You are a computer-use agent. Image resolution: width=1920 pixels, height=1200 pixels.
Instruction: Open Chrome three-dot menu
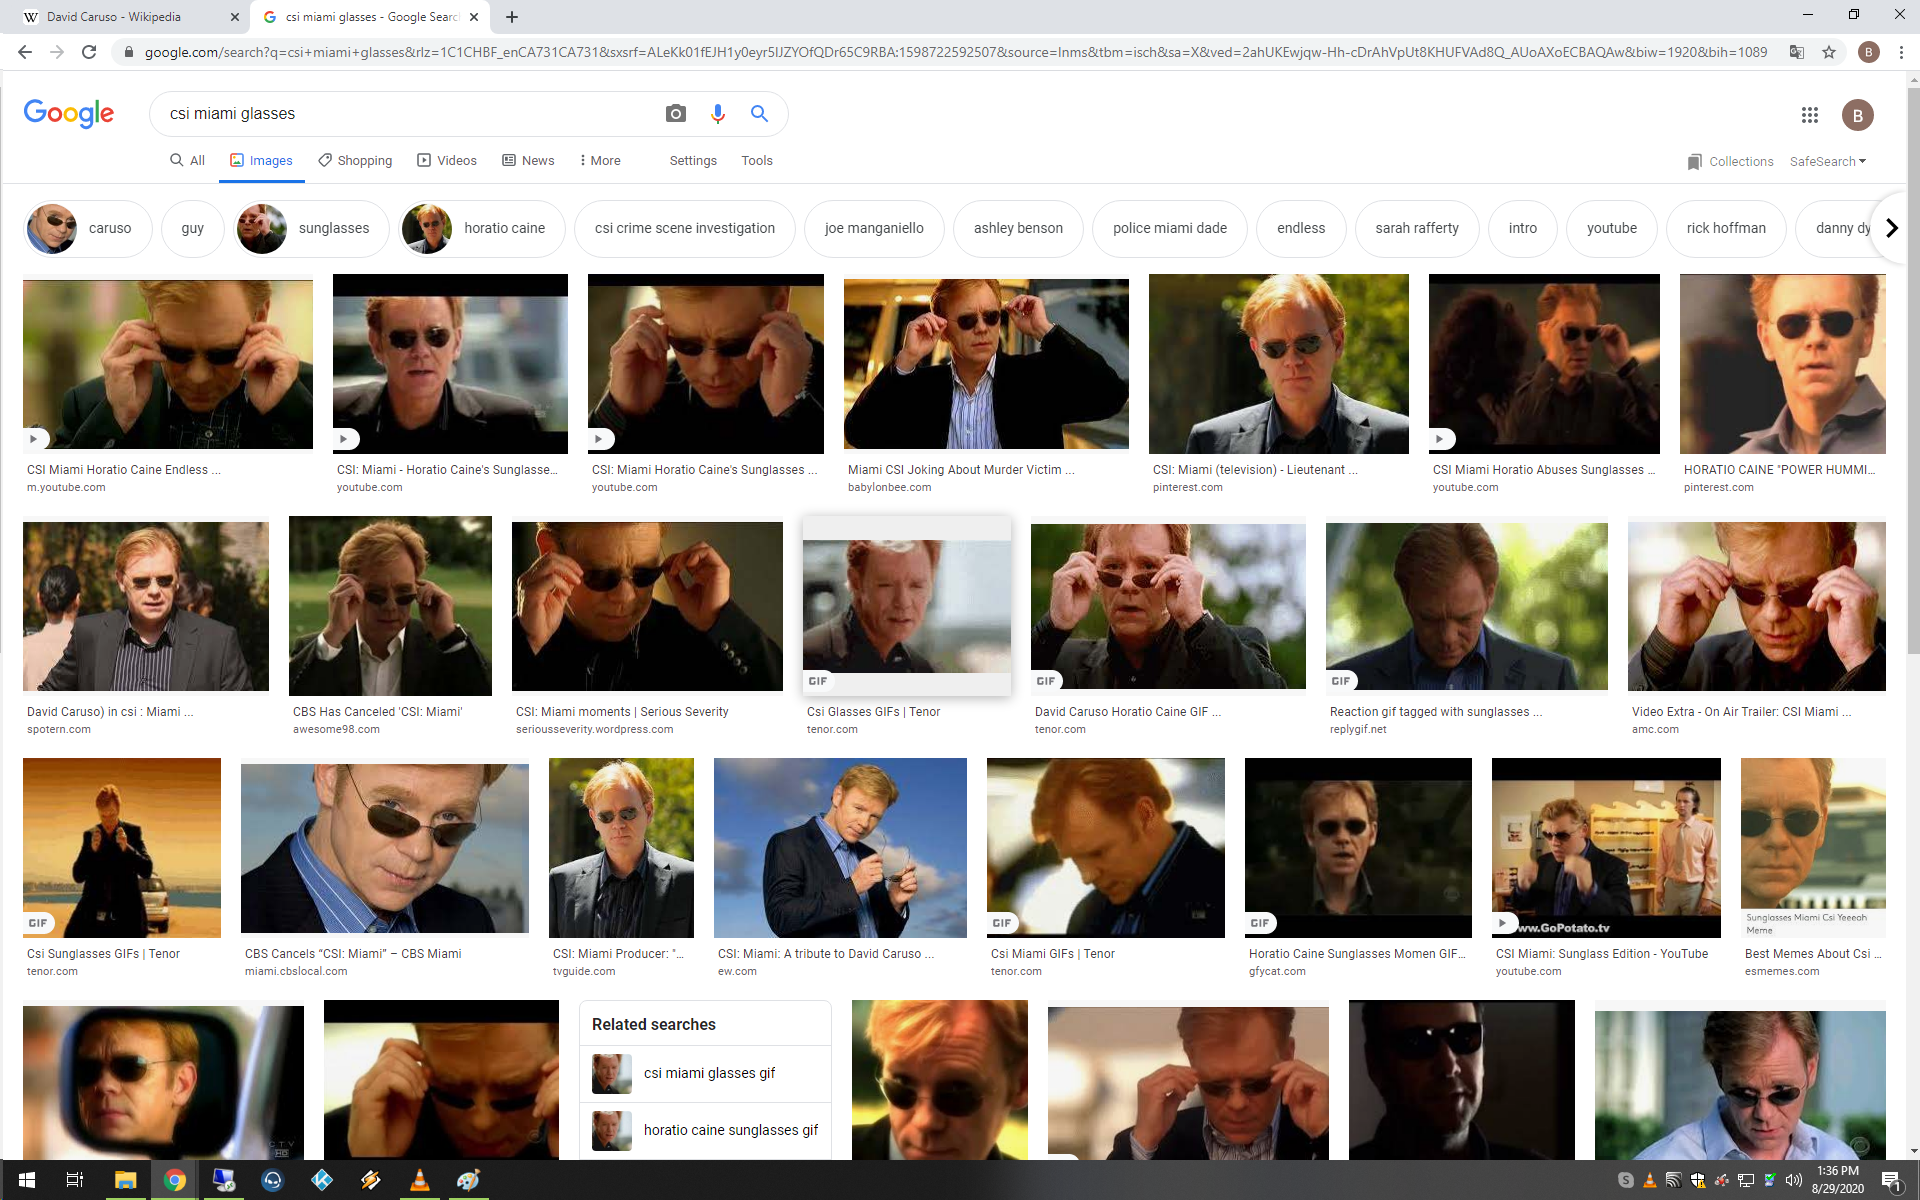coord(1901,52)
